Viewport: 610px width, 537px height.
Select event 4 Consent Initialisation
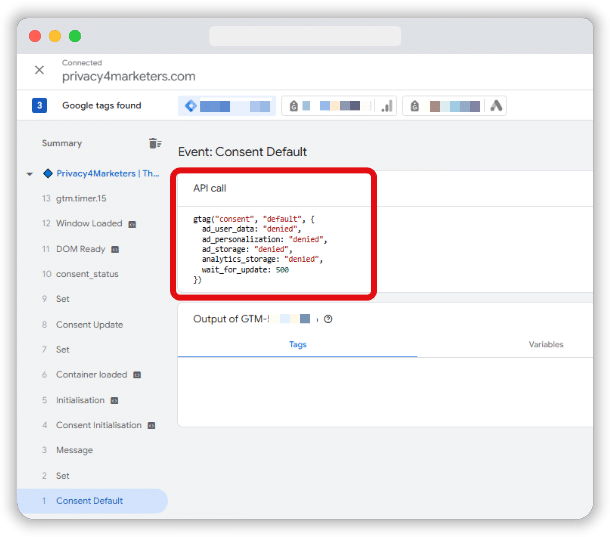coord(92,425)
